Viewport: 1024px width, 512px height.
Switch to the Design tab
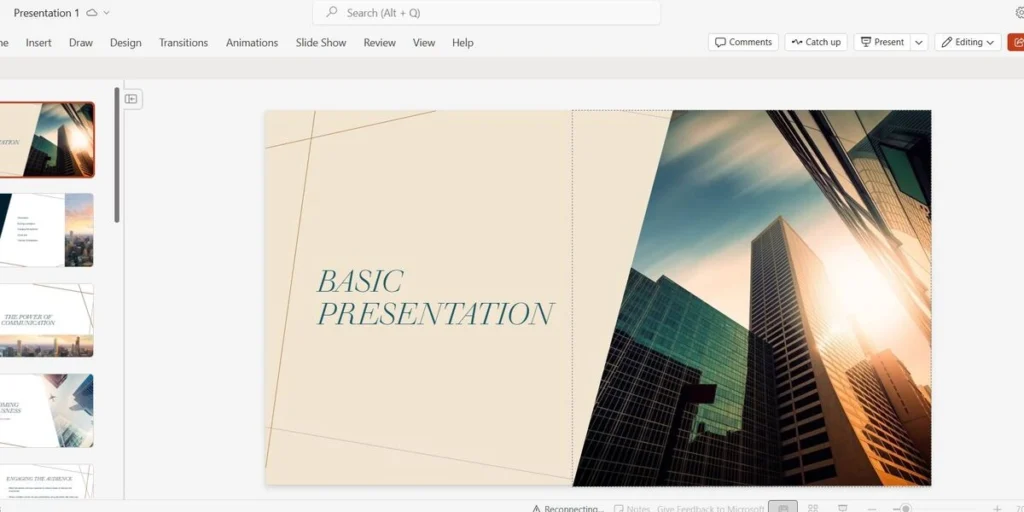(125, 42)
